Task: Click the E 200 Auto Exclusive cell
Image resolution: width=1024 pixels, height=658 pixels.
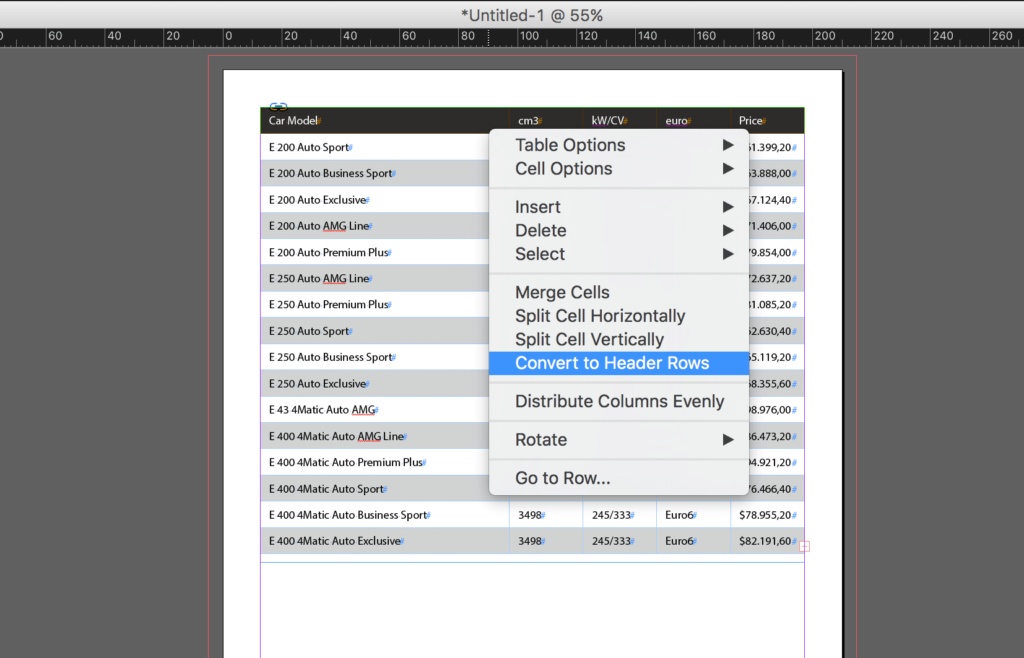Action: coord(375,200)
